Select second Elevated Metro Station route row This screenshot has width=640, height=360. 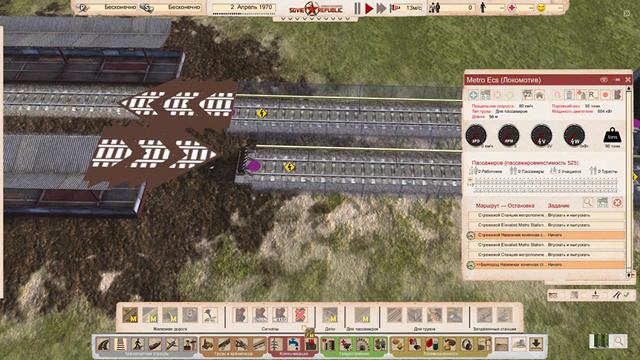tap(546, 245)
